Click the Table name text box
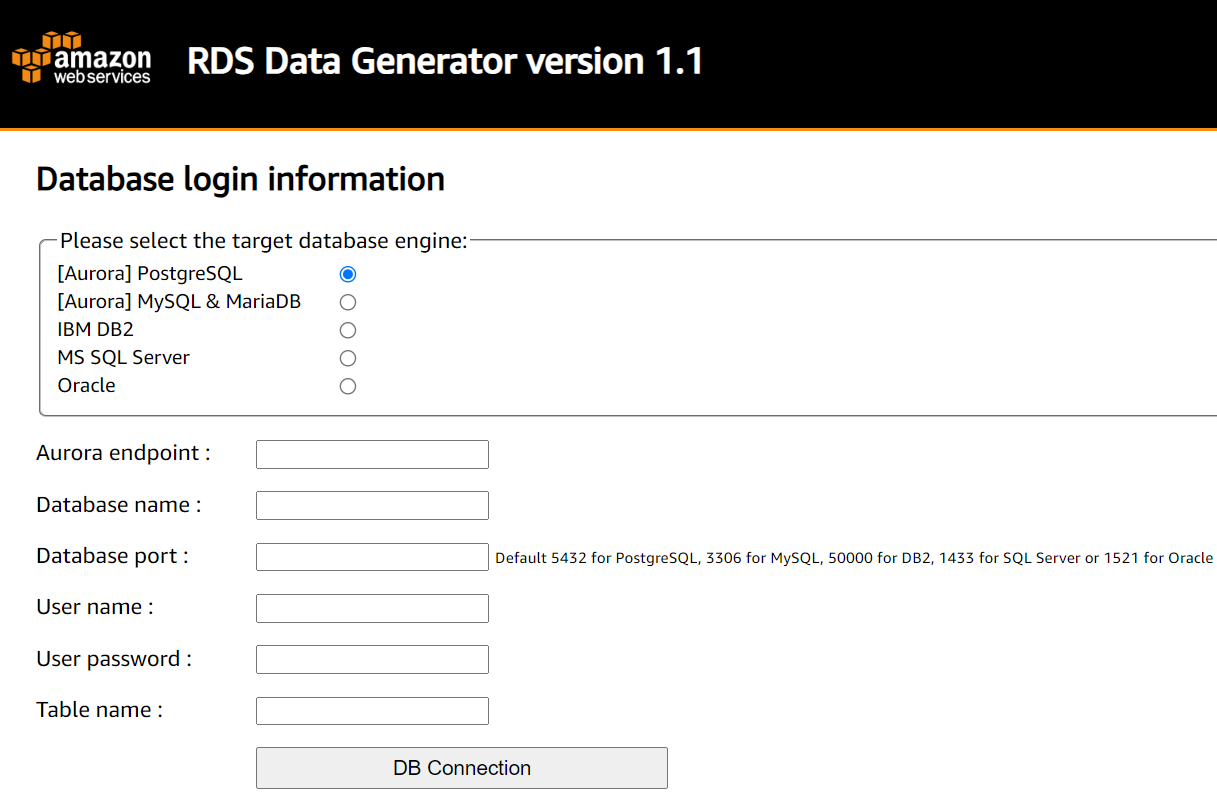The height and width of the screenshot is (795, 1217). (372, 711)
